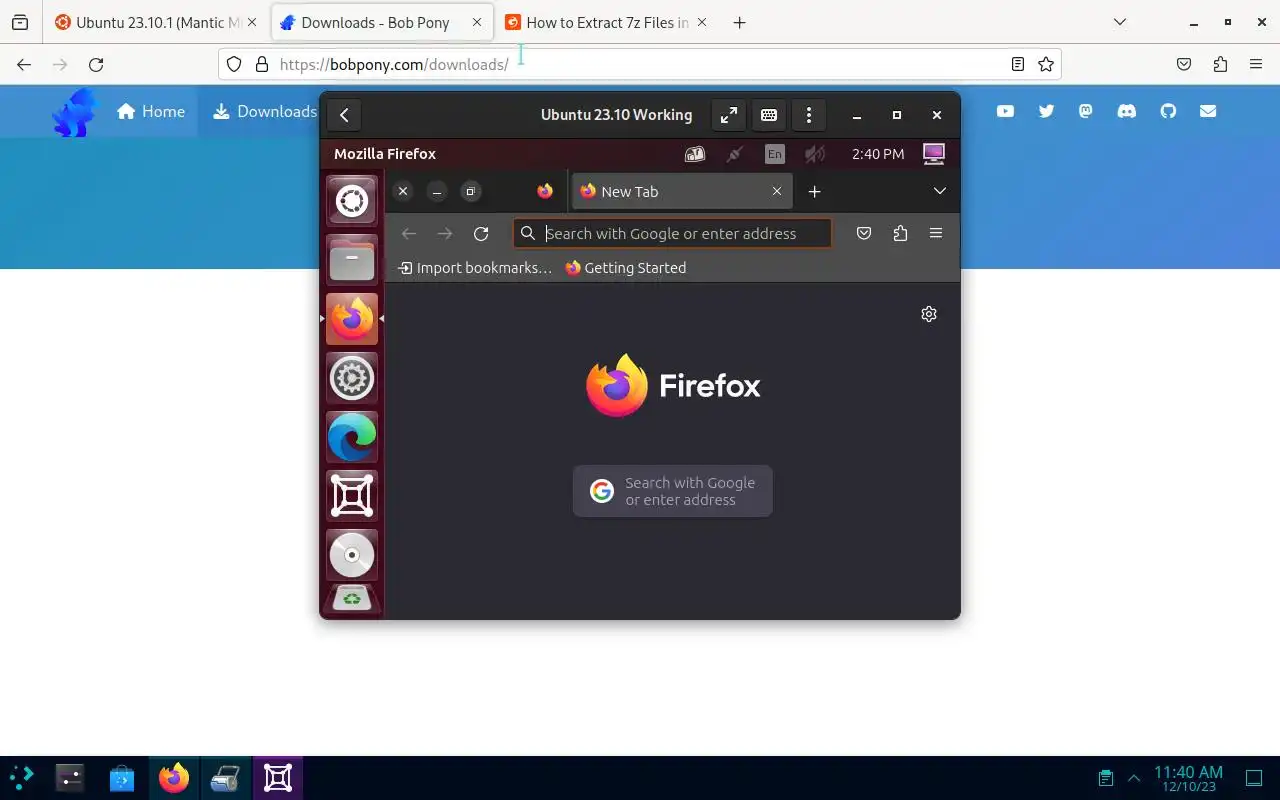Open System Settings from Unity launcher
The height and width of the screenshot is (800, 1280).
point(352,378)
